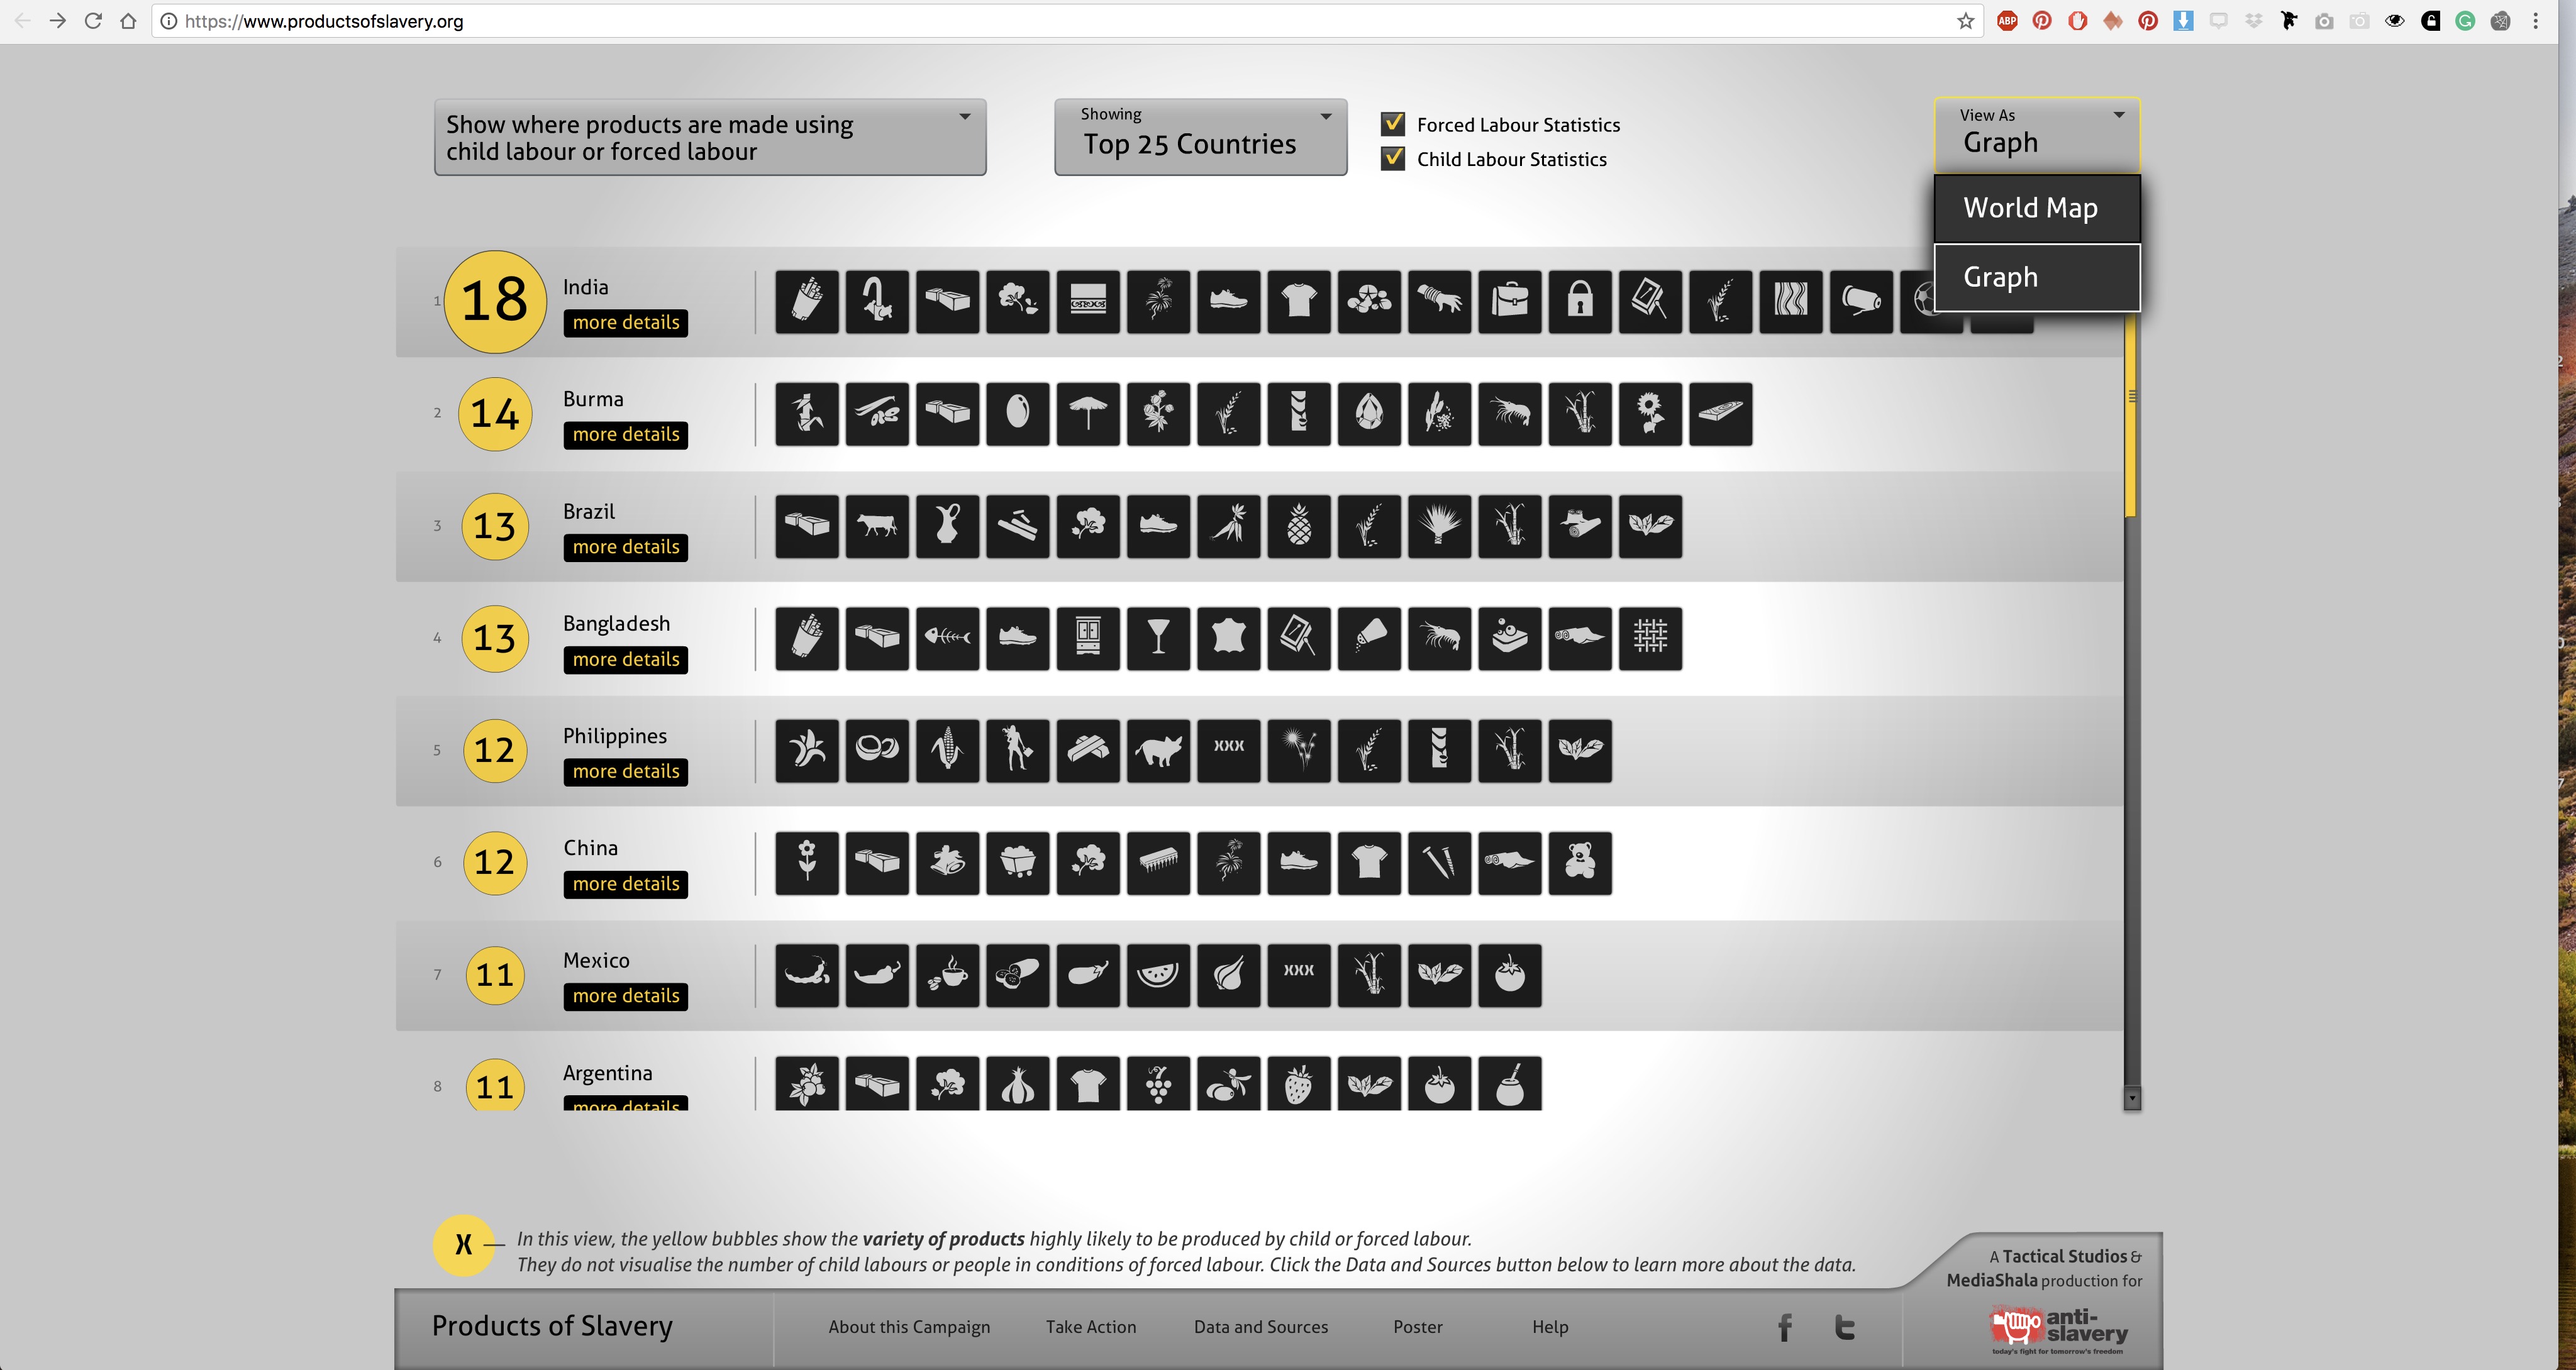Click more details for Mexico
The width and height of the screenshot is (2576, 1370).
click(x=626, y=996)
